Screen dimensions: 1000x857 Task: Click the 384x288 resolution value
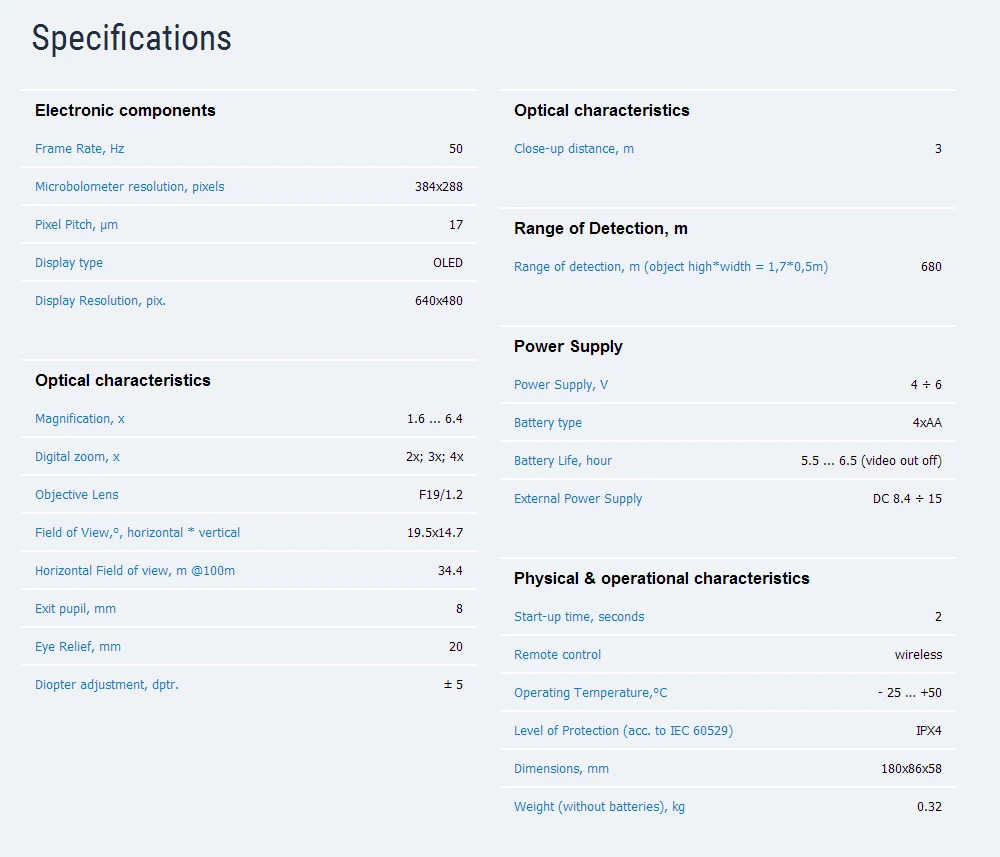click(439, 187)
